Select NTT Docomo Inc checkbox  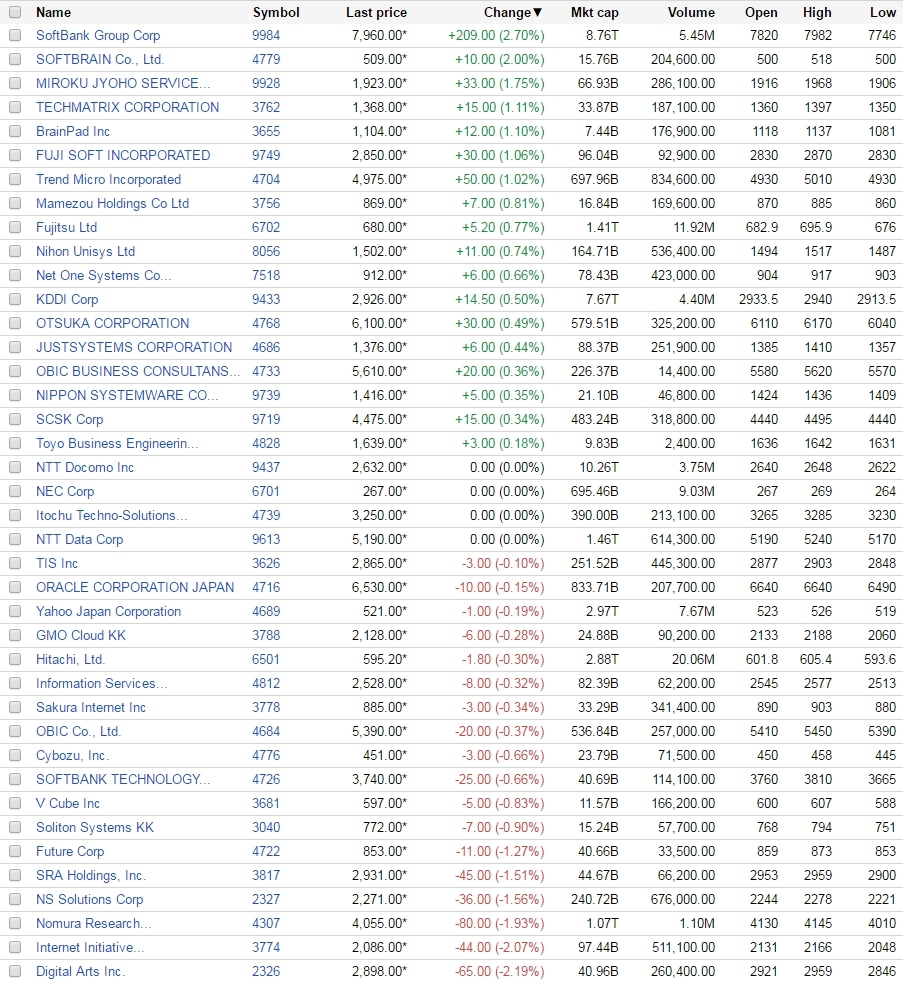(15, 468)
